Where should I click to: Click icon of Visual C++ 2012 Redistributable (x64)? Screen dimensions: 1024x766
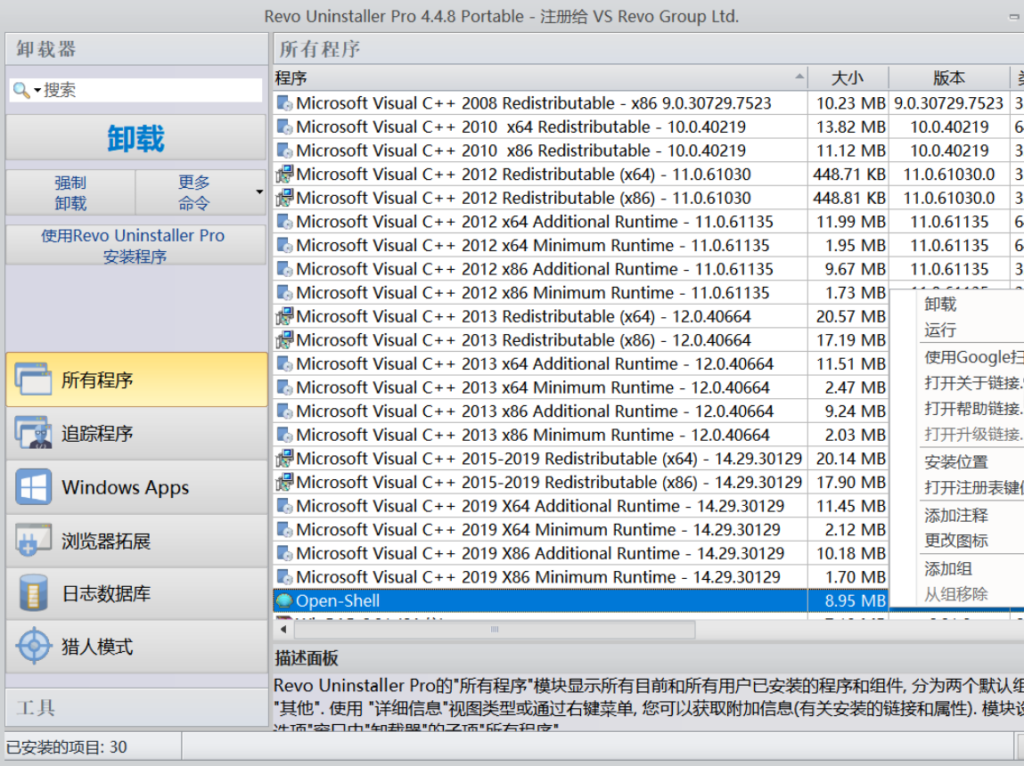coord(284,174)
